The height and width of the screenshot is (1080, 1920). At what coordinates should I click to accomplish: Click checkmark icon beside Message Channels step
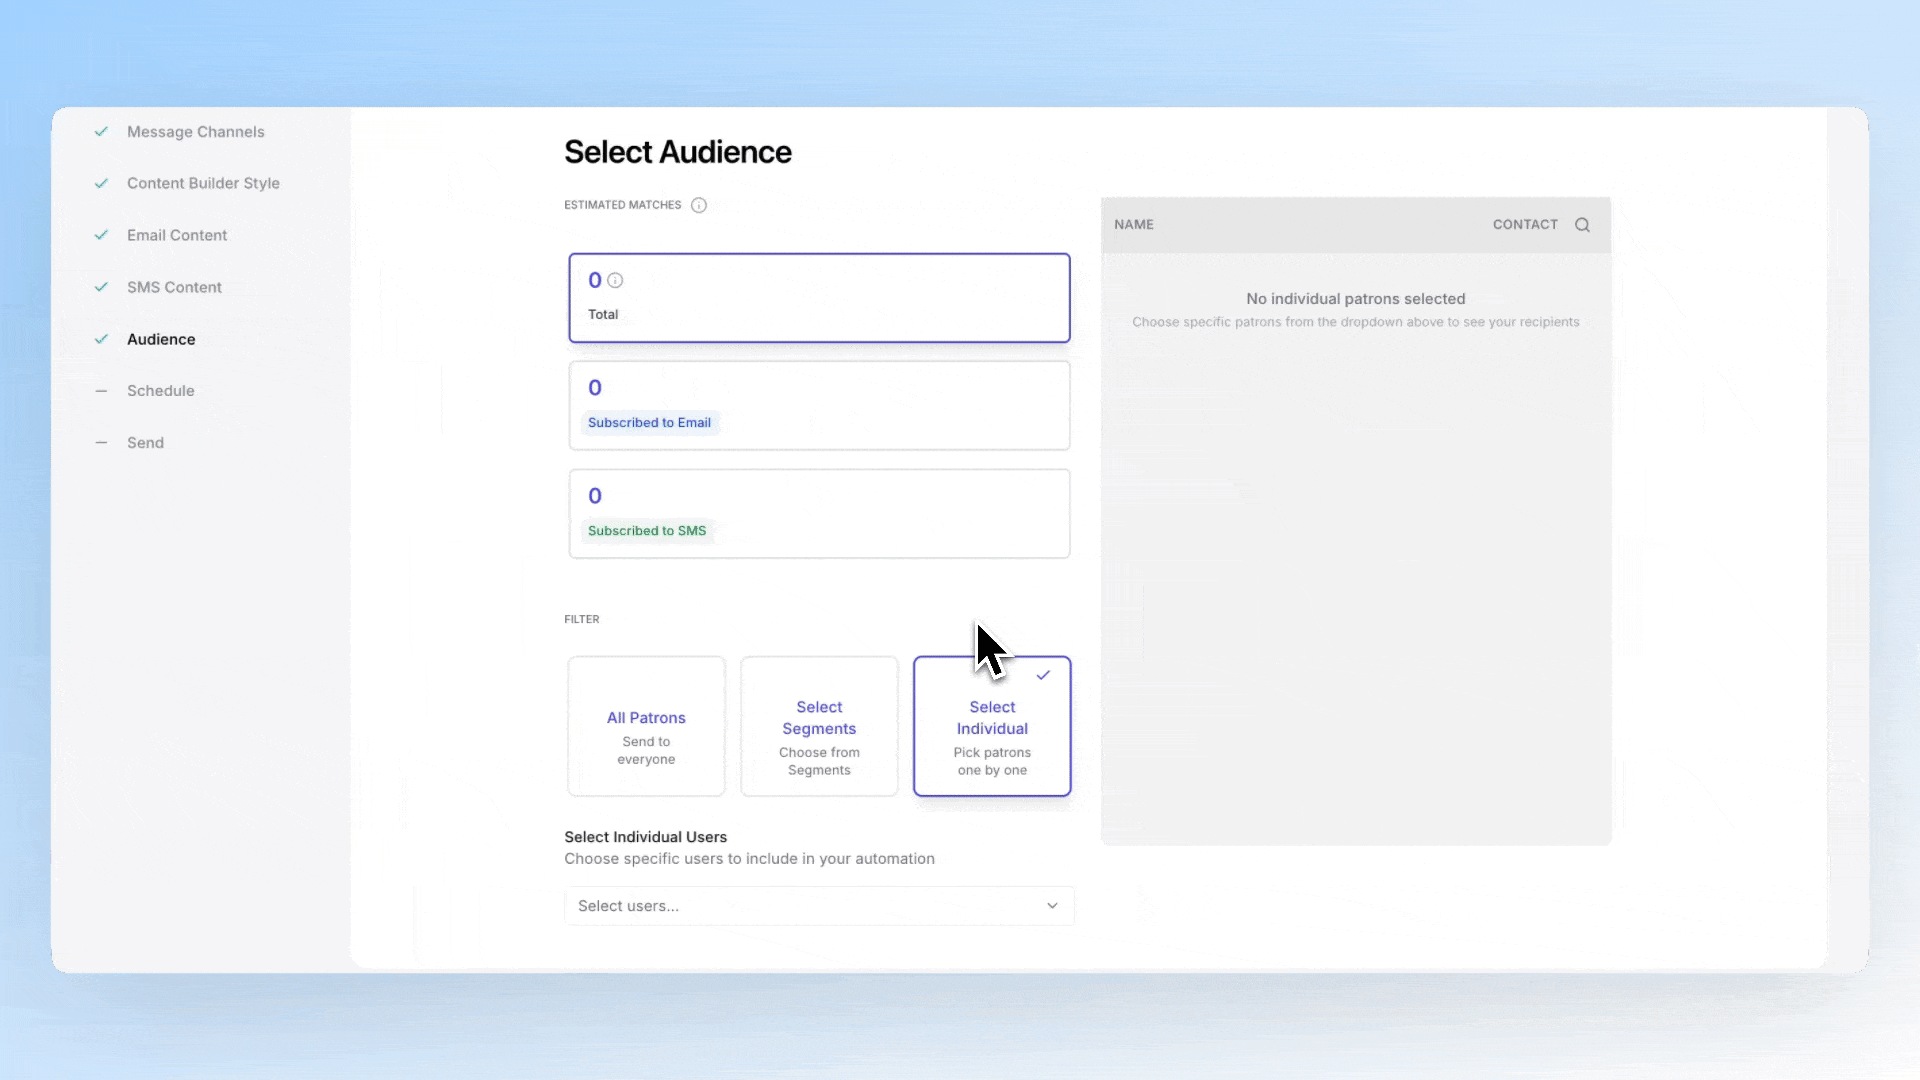point(101,131)
